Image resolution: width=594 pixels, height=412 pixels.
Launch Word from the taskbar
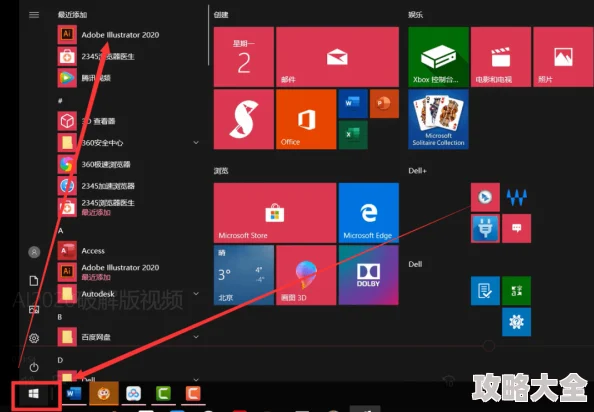click(x=73, y=394)
